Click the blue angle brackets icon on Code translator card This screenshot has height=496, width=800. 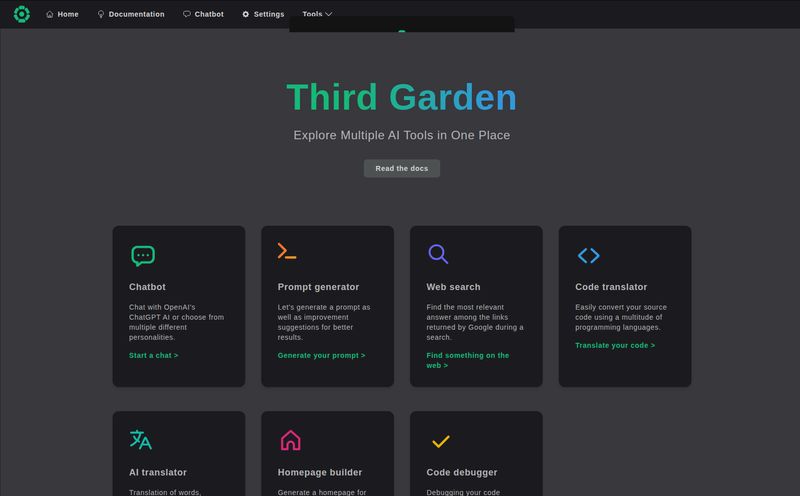(x=588, y=255)
